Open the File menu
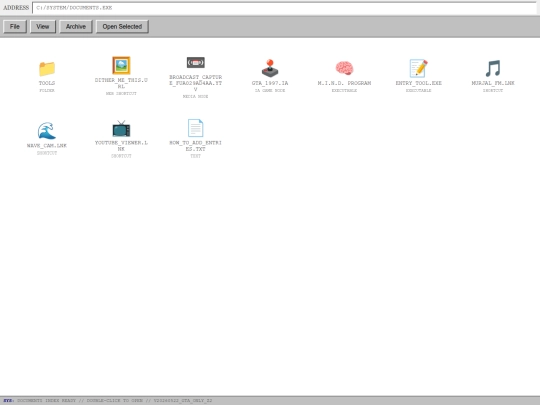 pos(15,27)
